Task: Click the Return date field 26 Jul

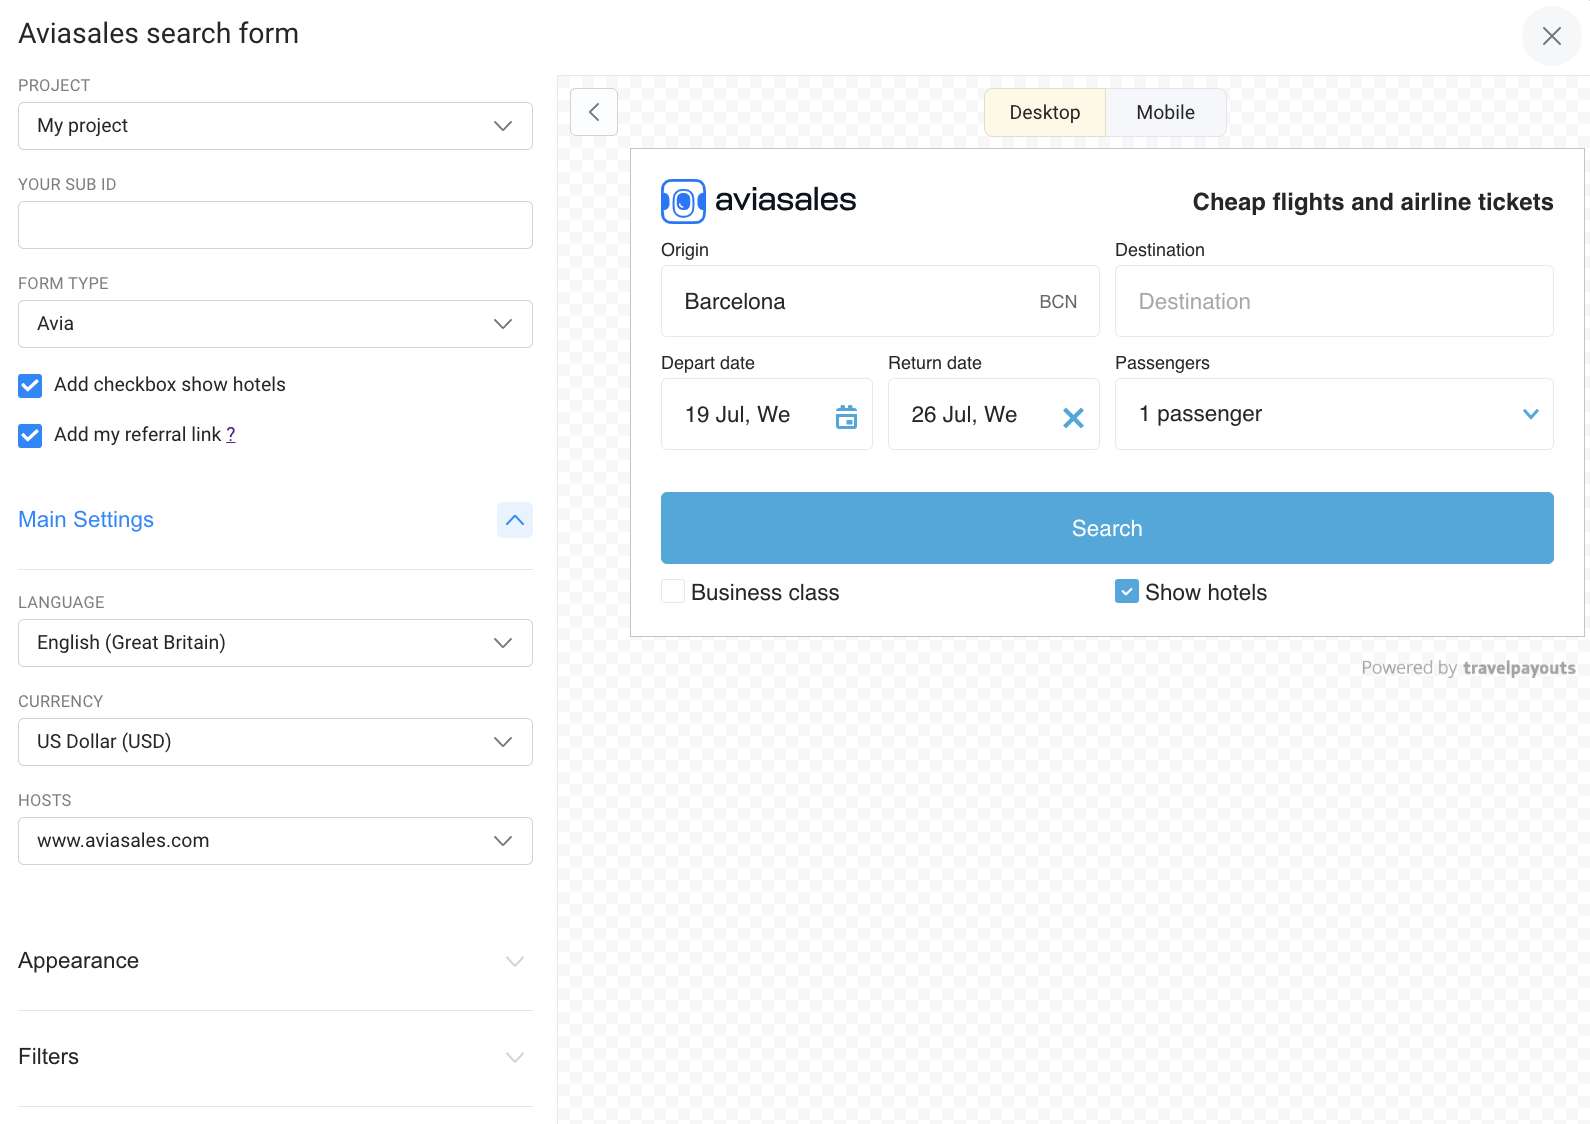Action: tap(994, 414)
